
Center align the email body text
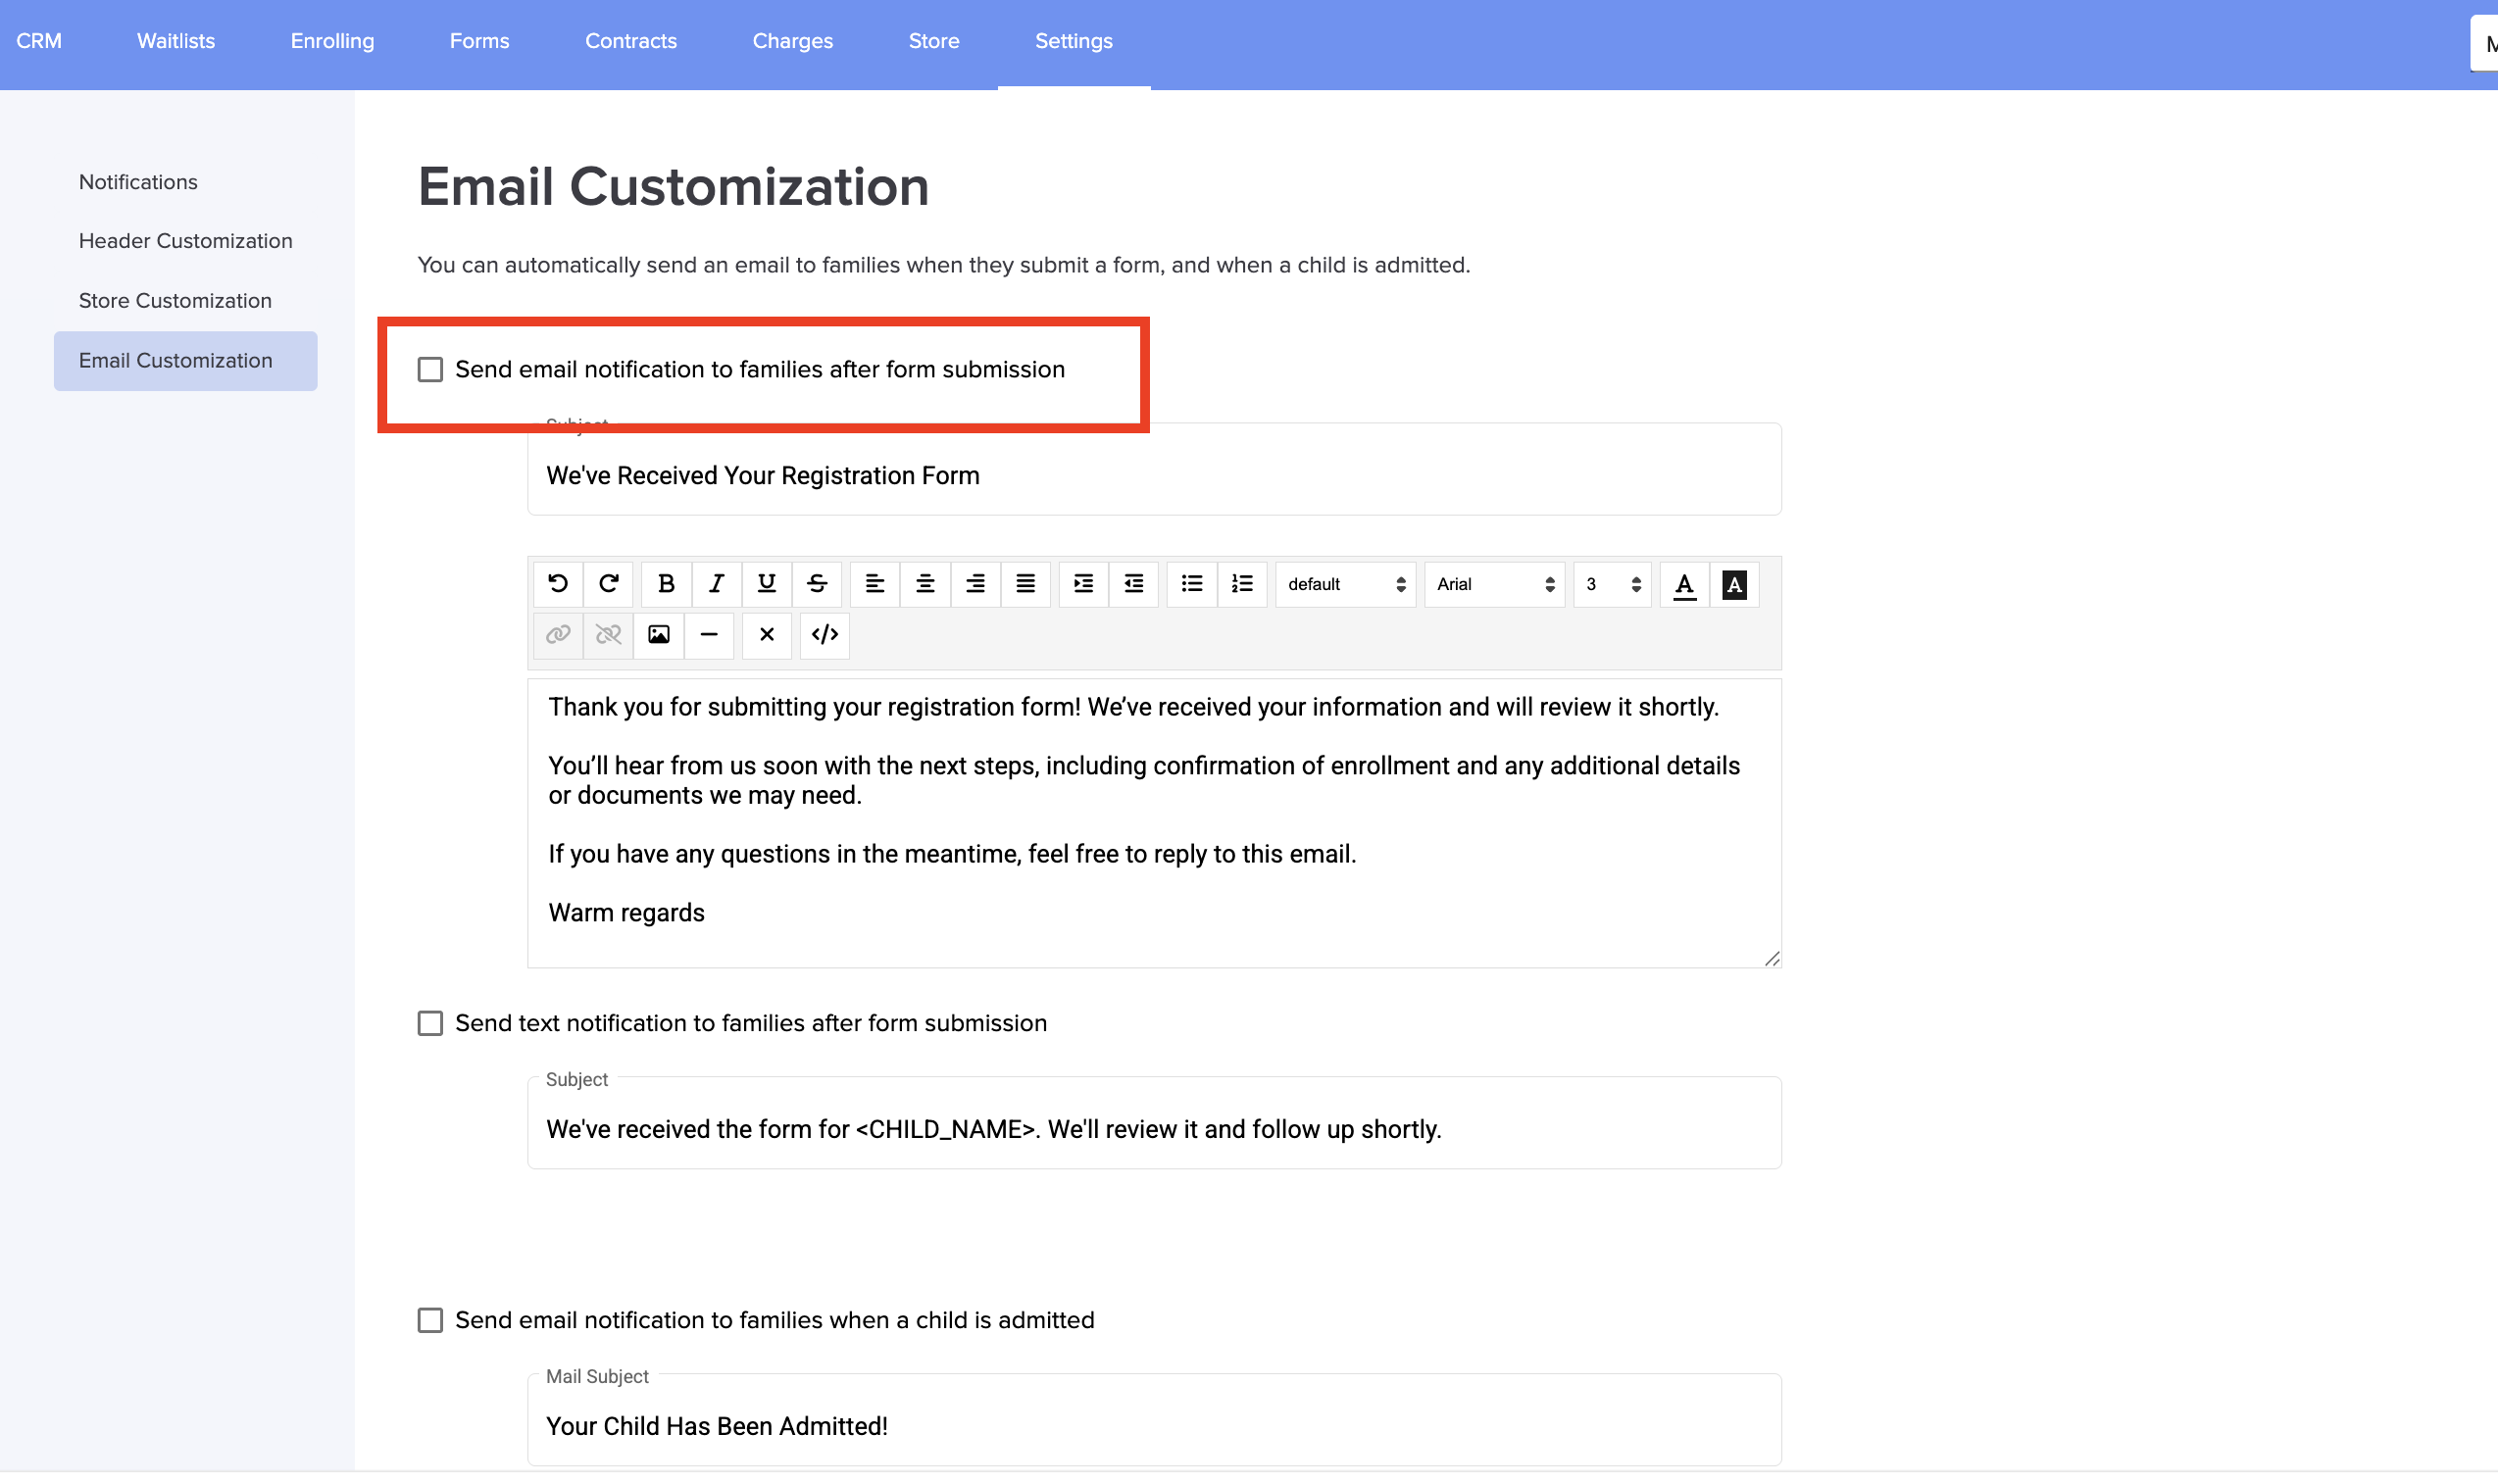click(x=925, y=584)
